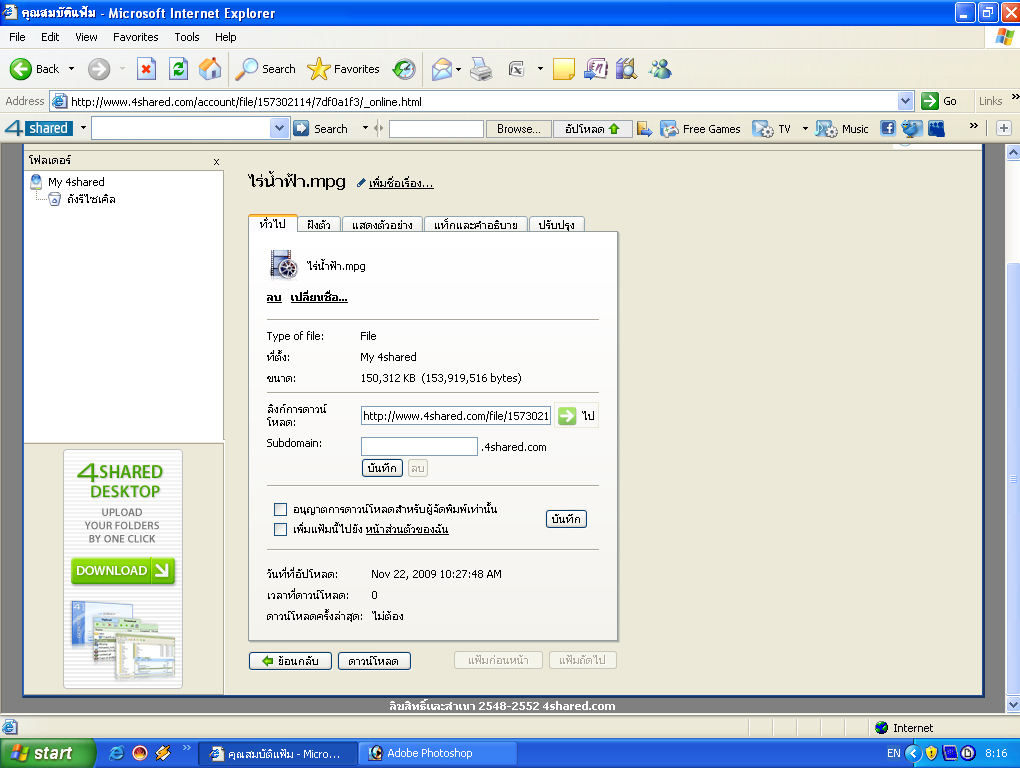The height and width of the screenshot is (768, 1020).
Task: Print the page using printer icon
Action: click(x=481, y=69)
